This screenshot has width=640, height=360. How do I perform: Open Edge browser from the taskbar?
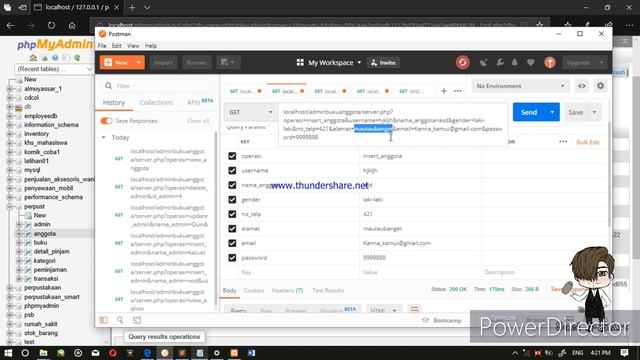(147, 353)
